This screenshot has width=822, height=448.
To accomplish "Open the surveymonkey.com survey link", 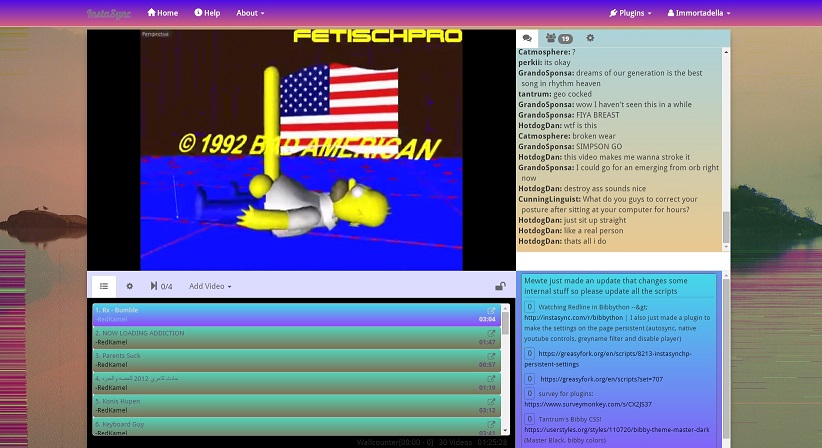I will coord(588,405).
